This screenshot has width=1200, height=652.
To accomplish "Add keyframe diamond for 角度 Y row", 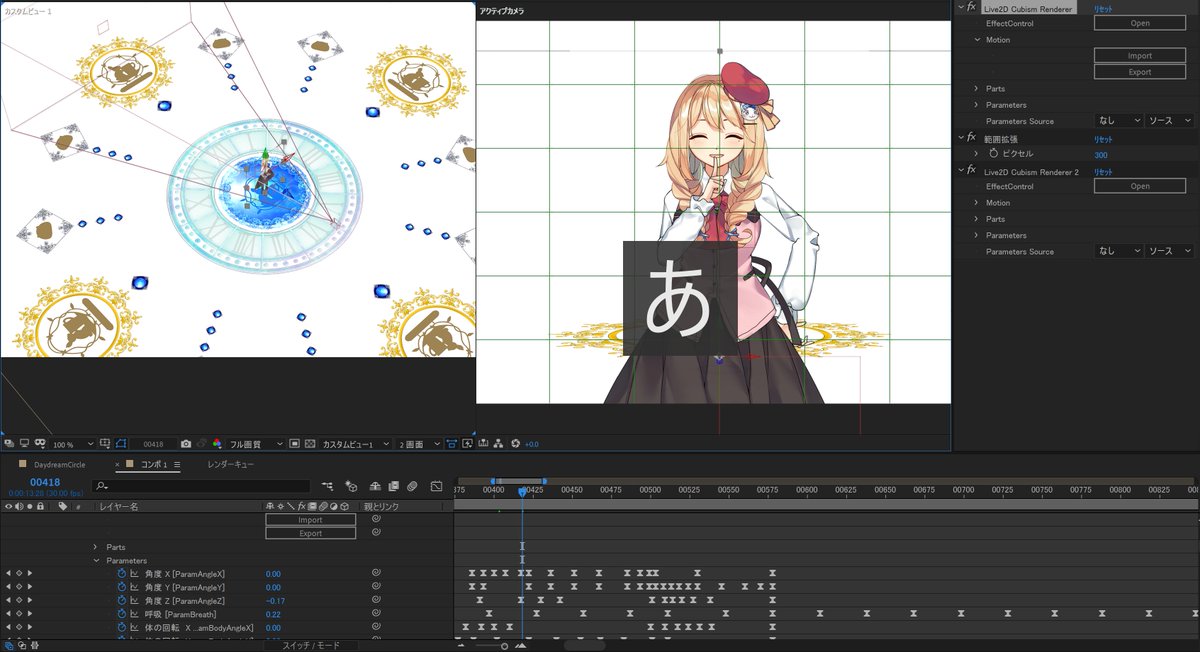I will 18,587.
